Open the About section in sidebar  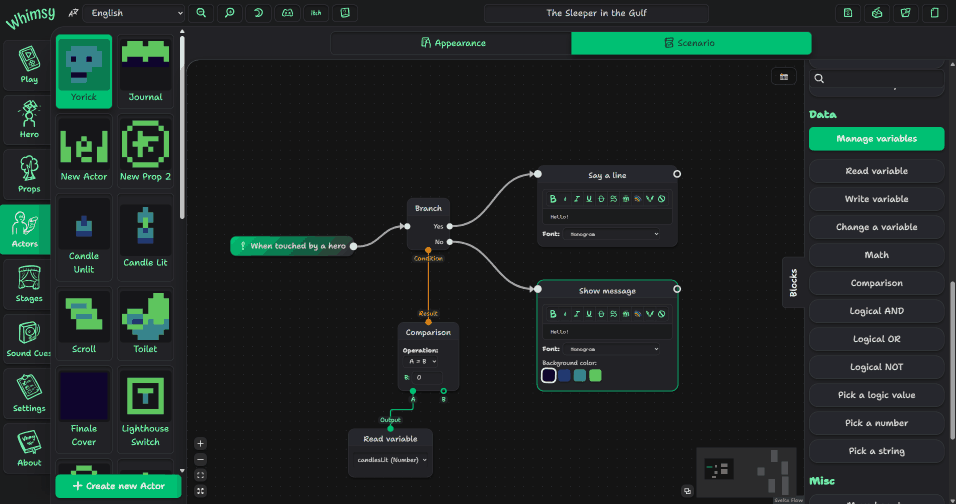click(29, 449)
